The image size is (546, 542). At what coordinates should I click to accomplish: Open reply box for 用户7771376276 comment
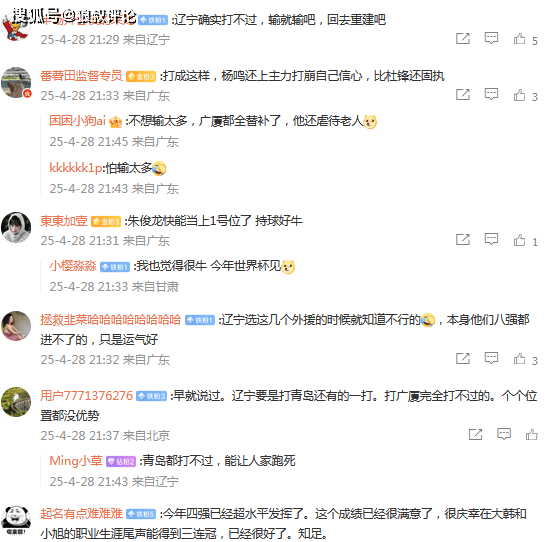tap(504, 434)
